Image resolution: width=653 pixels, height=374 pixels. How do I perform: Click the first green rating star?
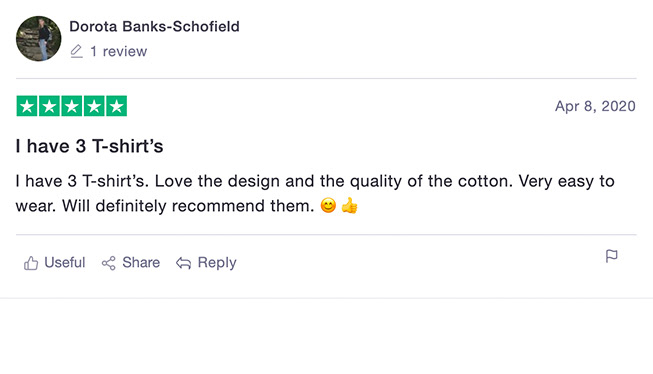tap(27, 106)
